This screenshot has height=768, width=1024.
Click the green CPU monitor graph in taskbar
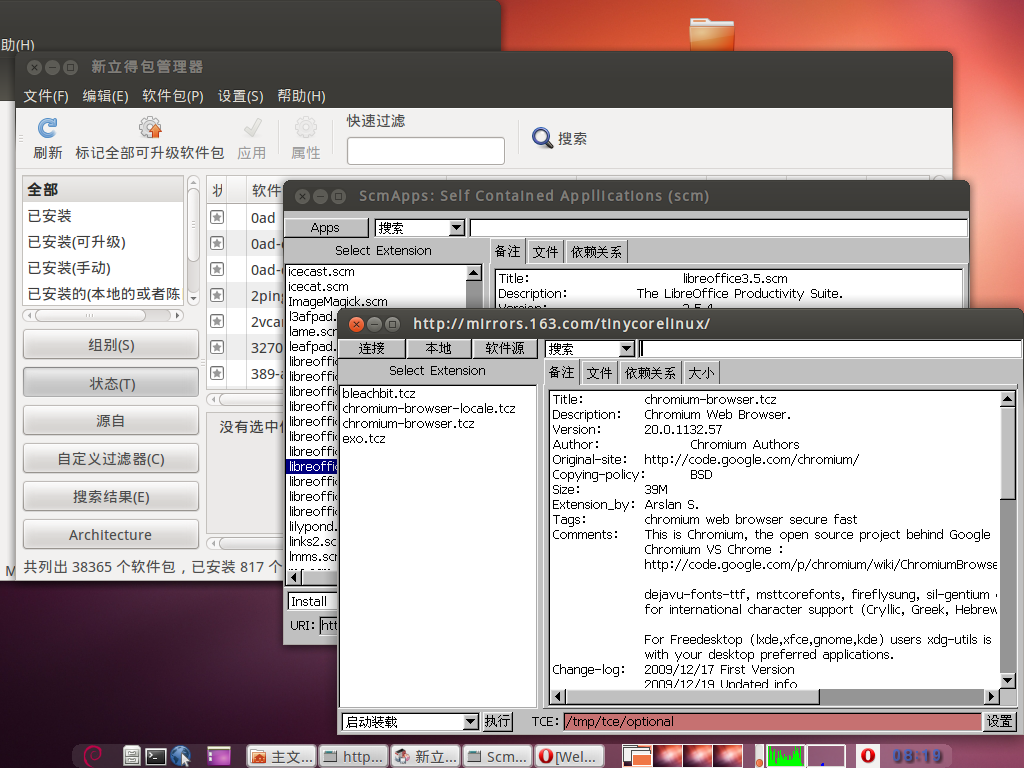pos(785,756)
